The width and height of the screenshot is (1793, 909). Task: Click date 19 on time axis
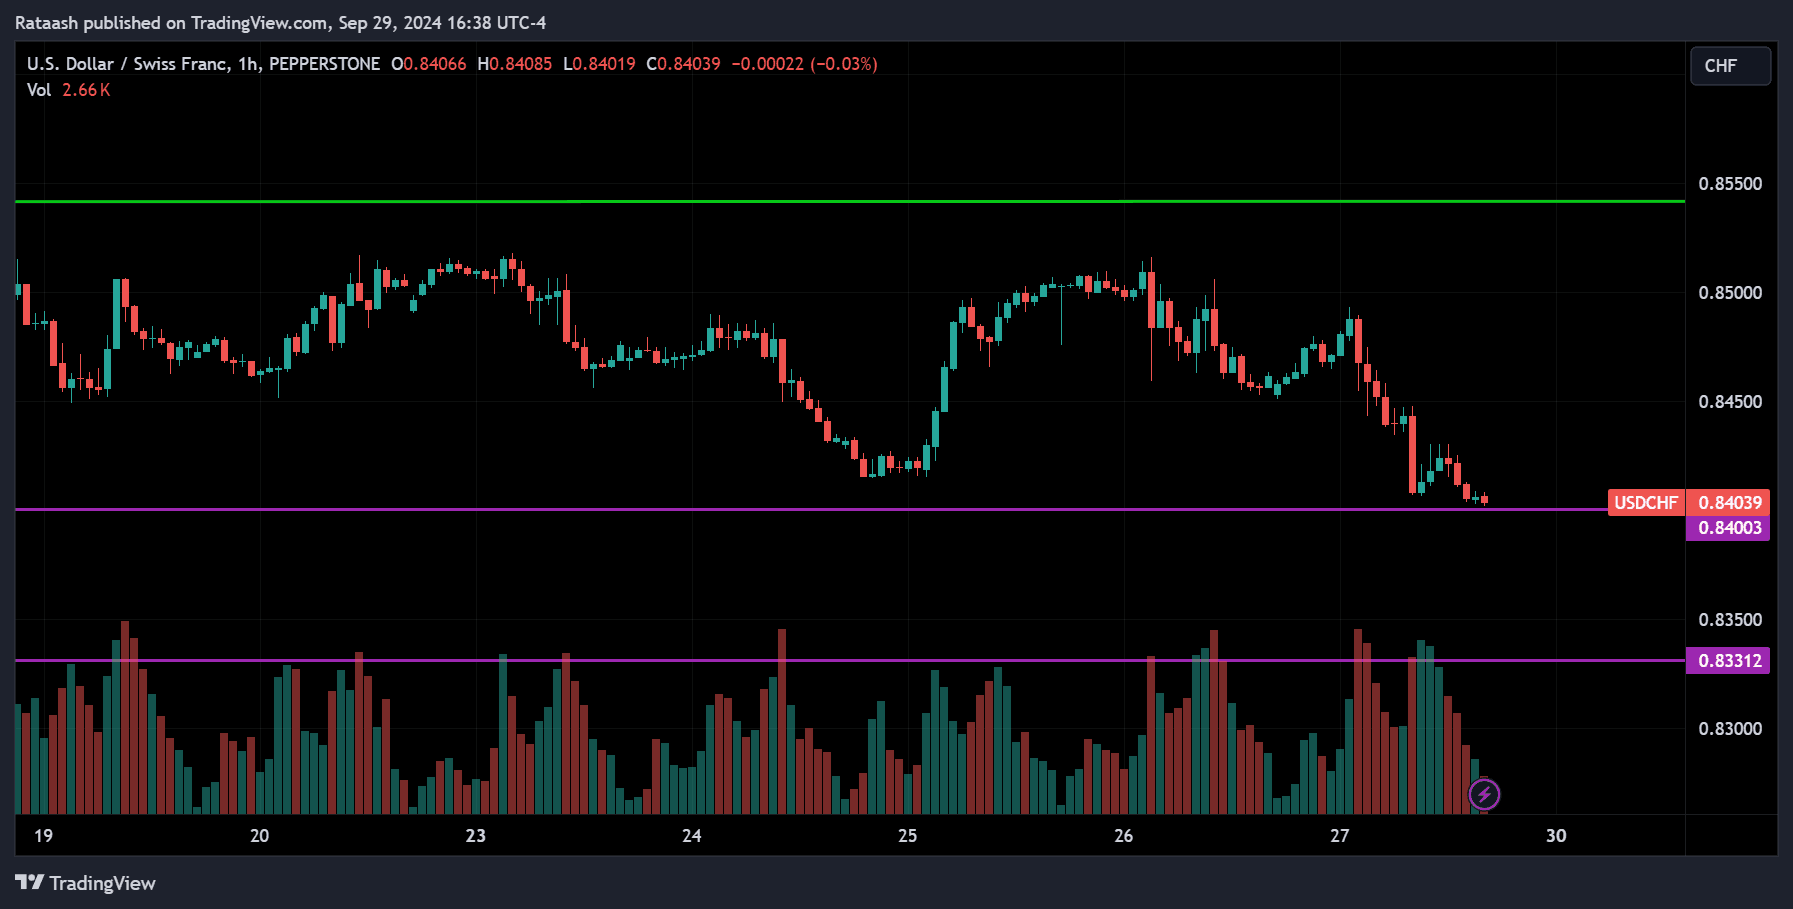[x=43, y=836]
